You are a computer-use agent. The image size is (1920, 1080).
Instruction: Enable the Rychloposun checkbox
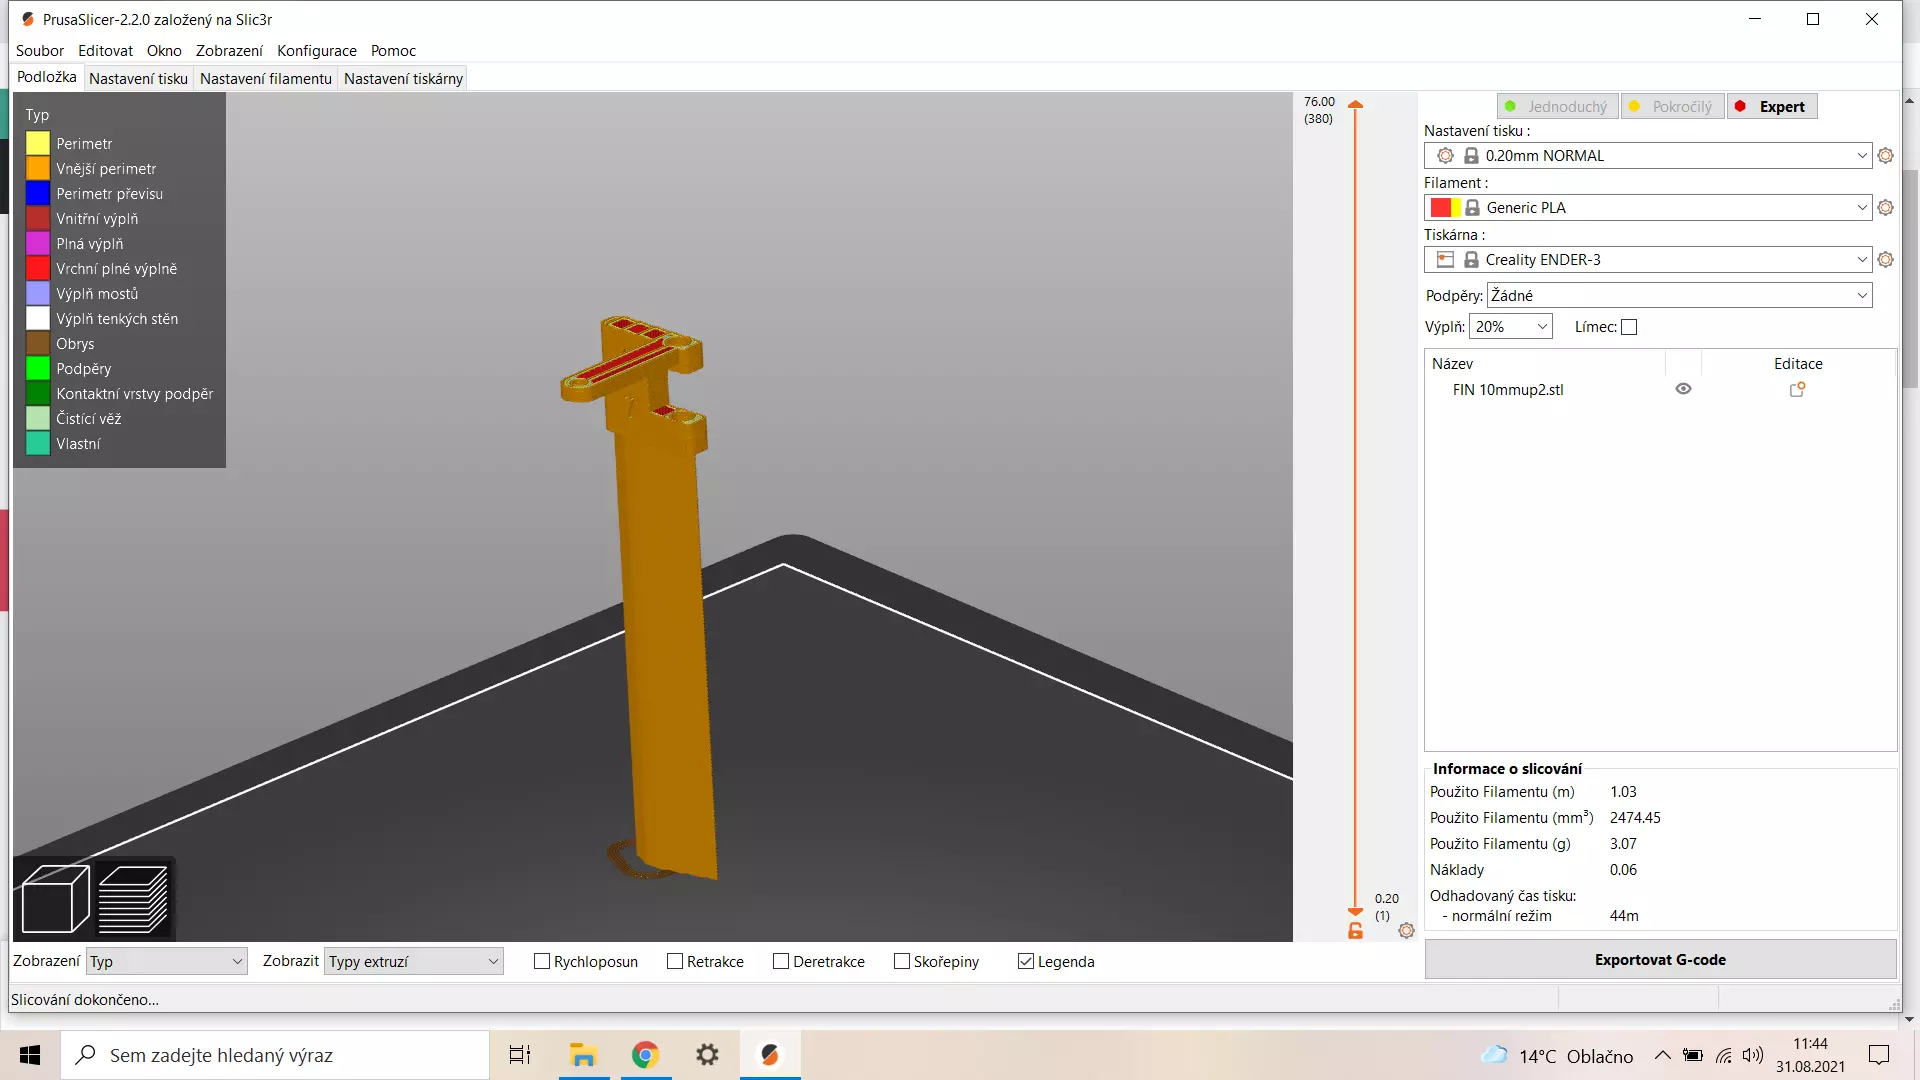coord(542,961)
